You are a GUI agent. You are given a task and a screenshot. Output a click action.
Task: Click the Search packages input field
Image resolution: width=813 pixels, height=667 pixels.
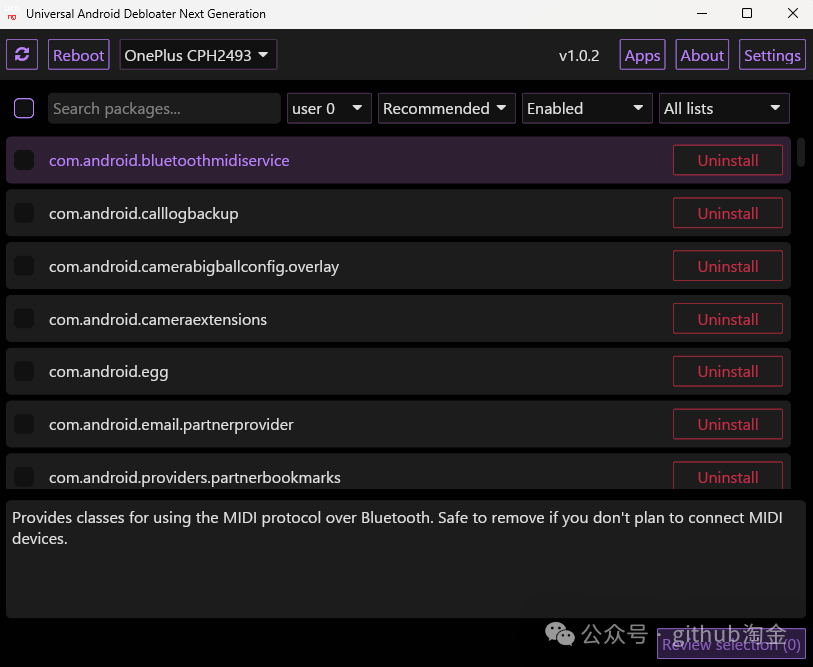[x=164, y=108]
